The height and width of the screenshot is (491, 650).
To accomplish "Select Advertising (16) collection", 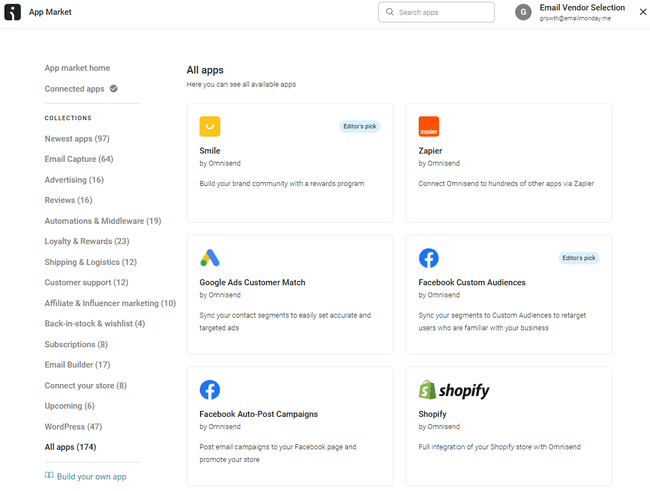I will pyautogui.click(x=74, y=180).
